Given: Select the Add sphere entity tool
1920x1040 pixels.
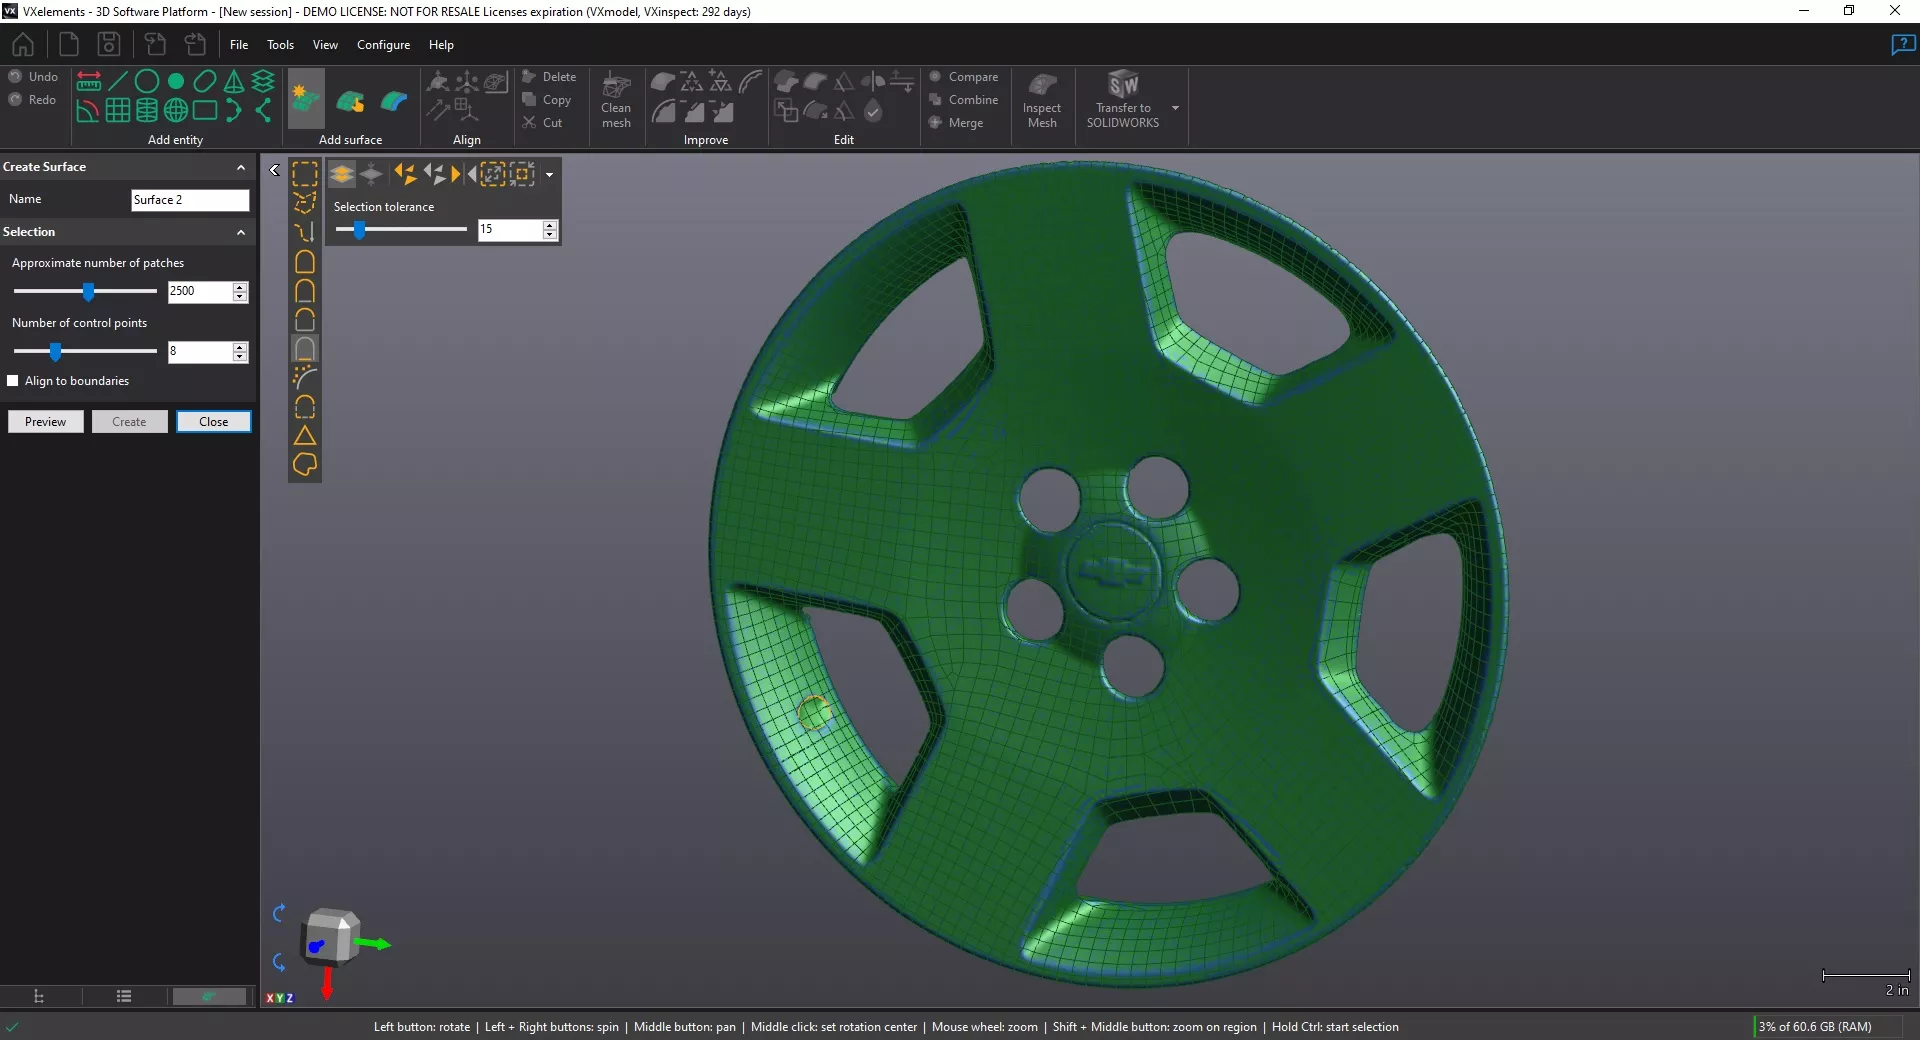Looking at the screenshot, I should coord(176,110).
